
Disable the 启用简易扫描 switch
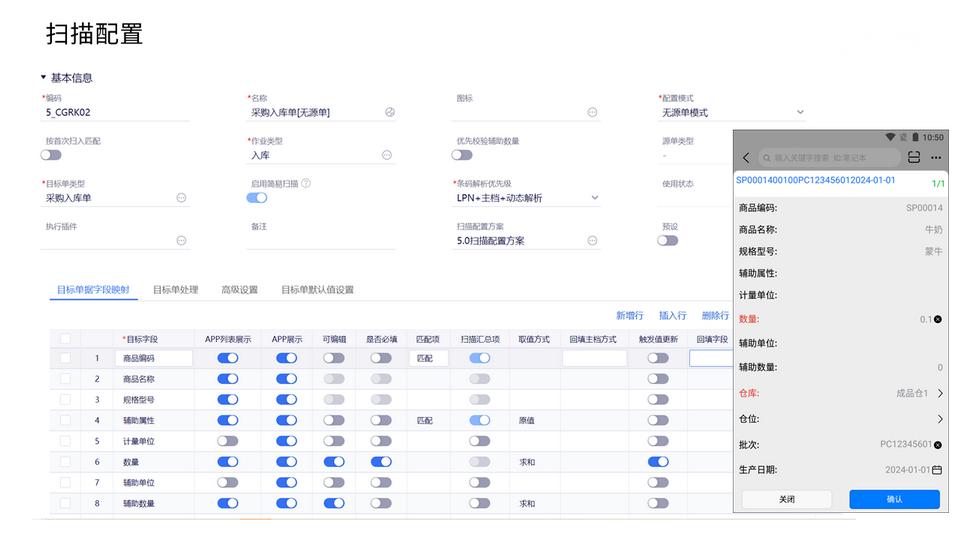pos(257,198)
